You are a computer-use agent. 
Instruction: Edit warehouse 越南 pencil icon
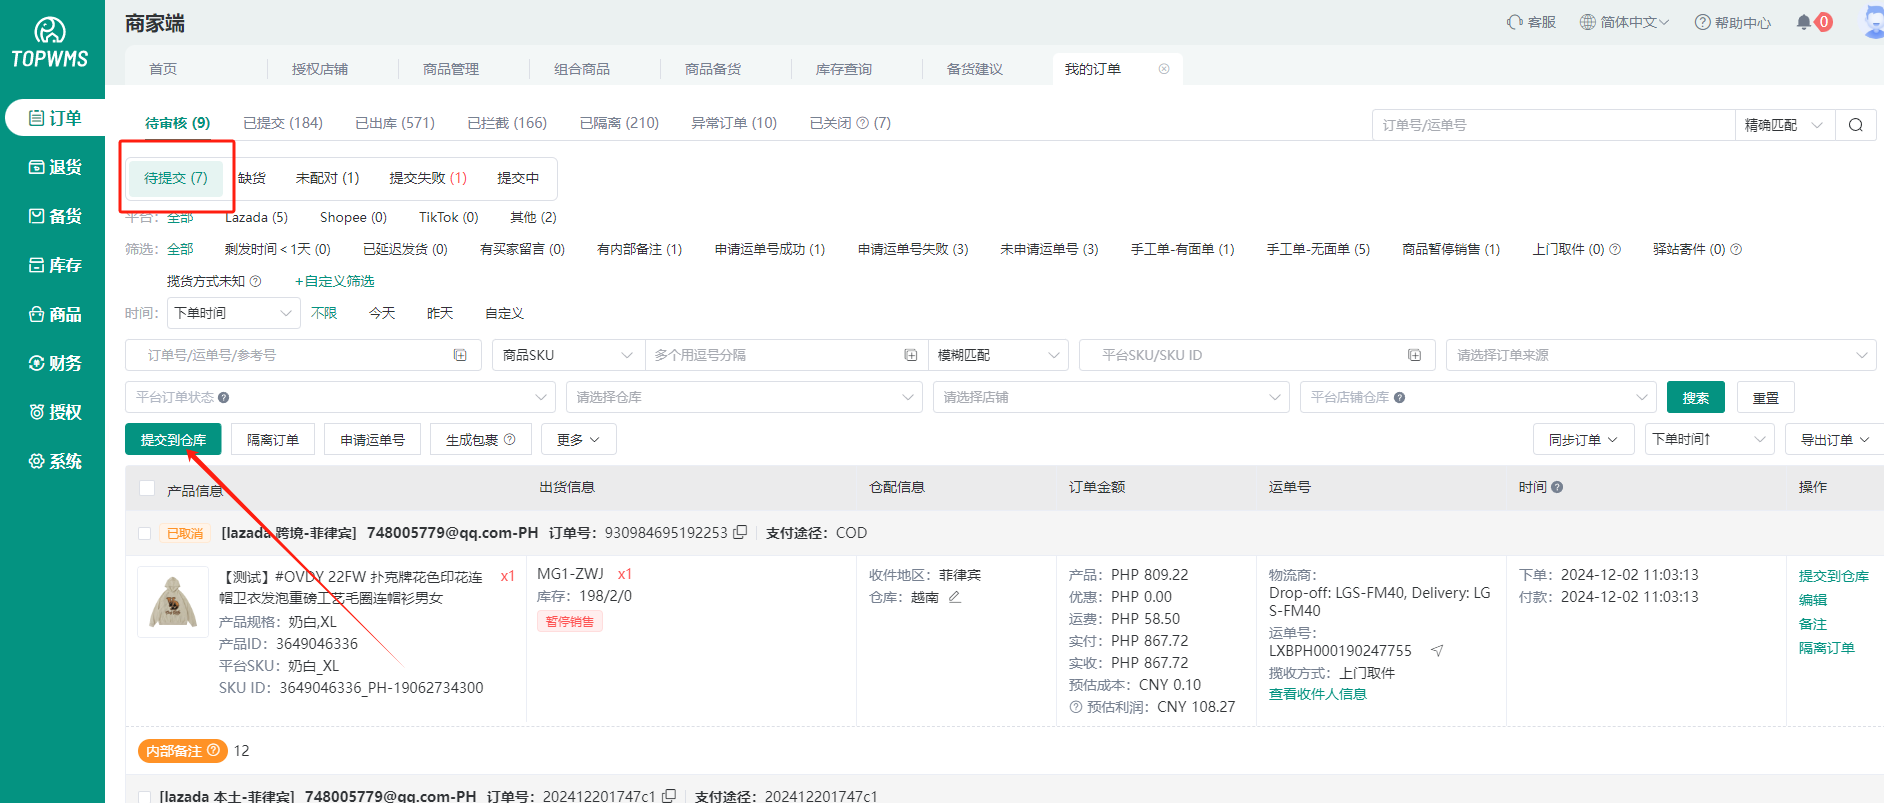(954, 597)
